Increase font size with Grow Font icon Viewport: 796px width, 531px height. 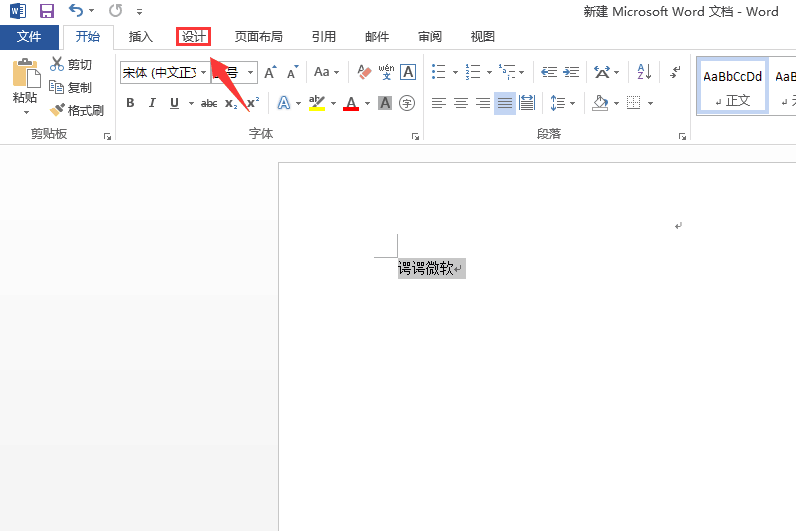pyautogui.click(x=270, y=72)
